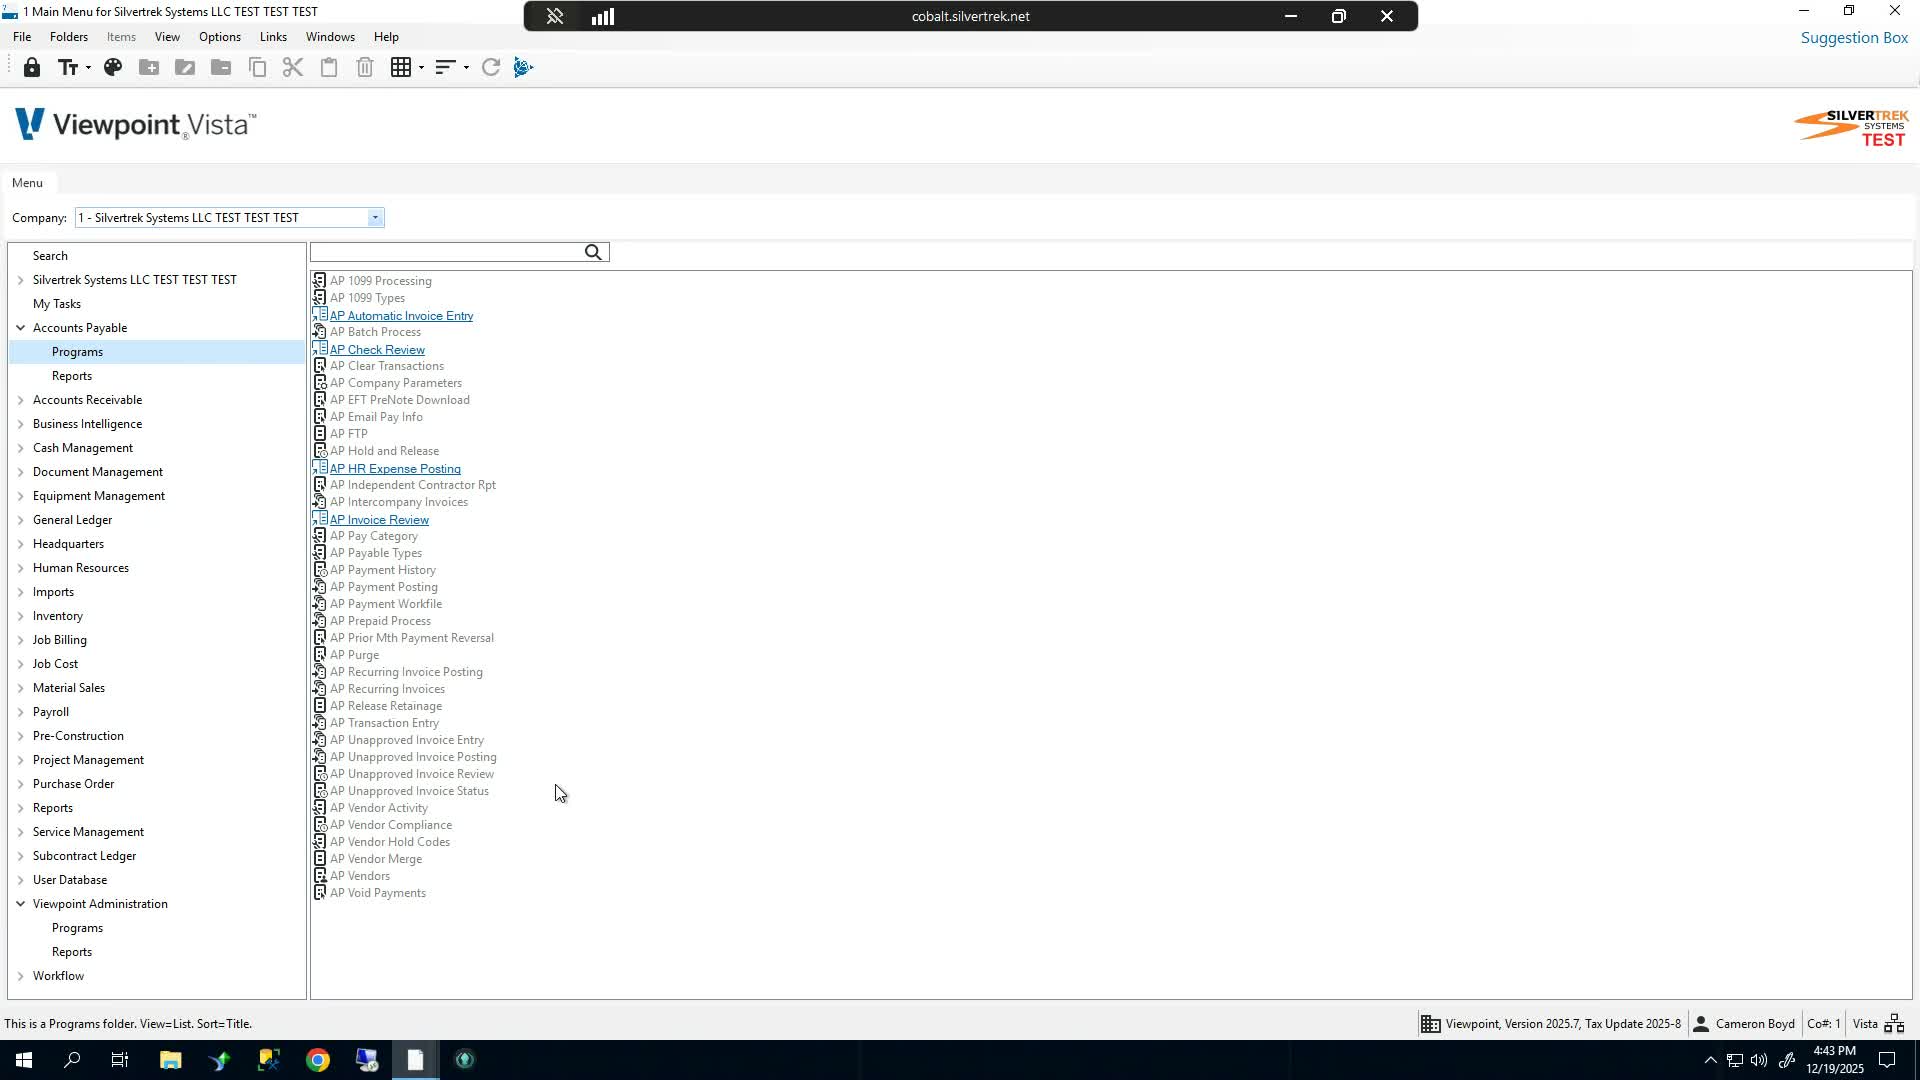This screenshot has height=1080, width=1920.
Task: Click the search magnifier icon
Action: 593,252
